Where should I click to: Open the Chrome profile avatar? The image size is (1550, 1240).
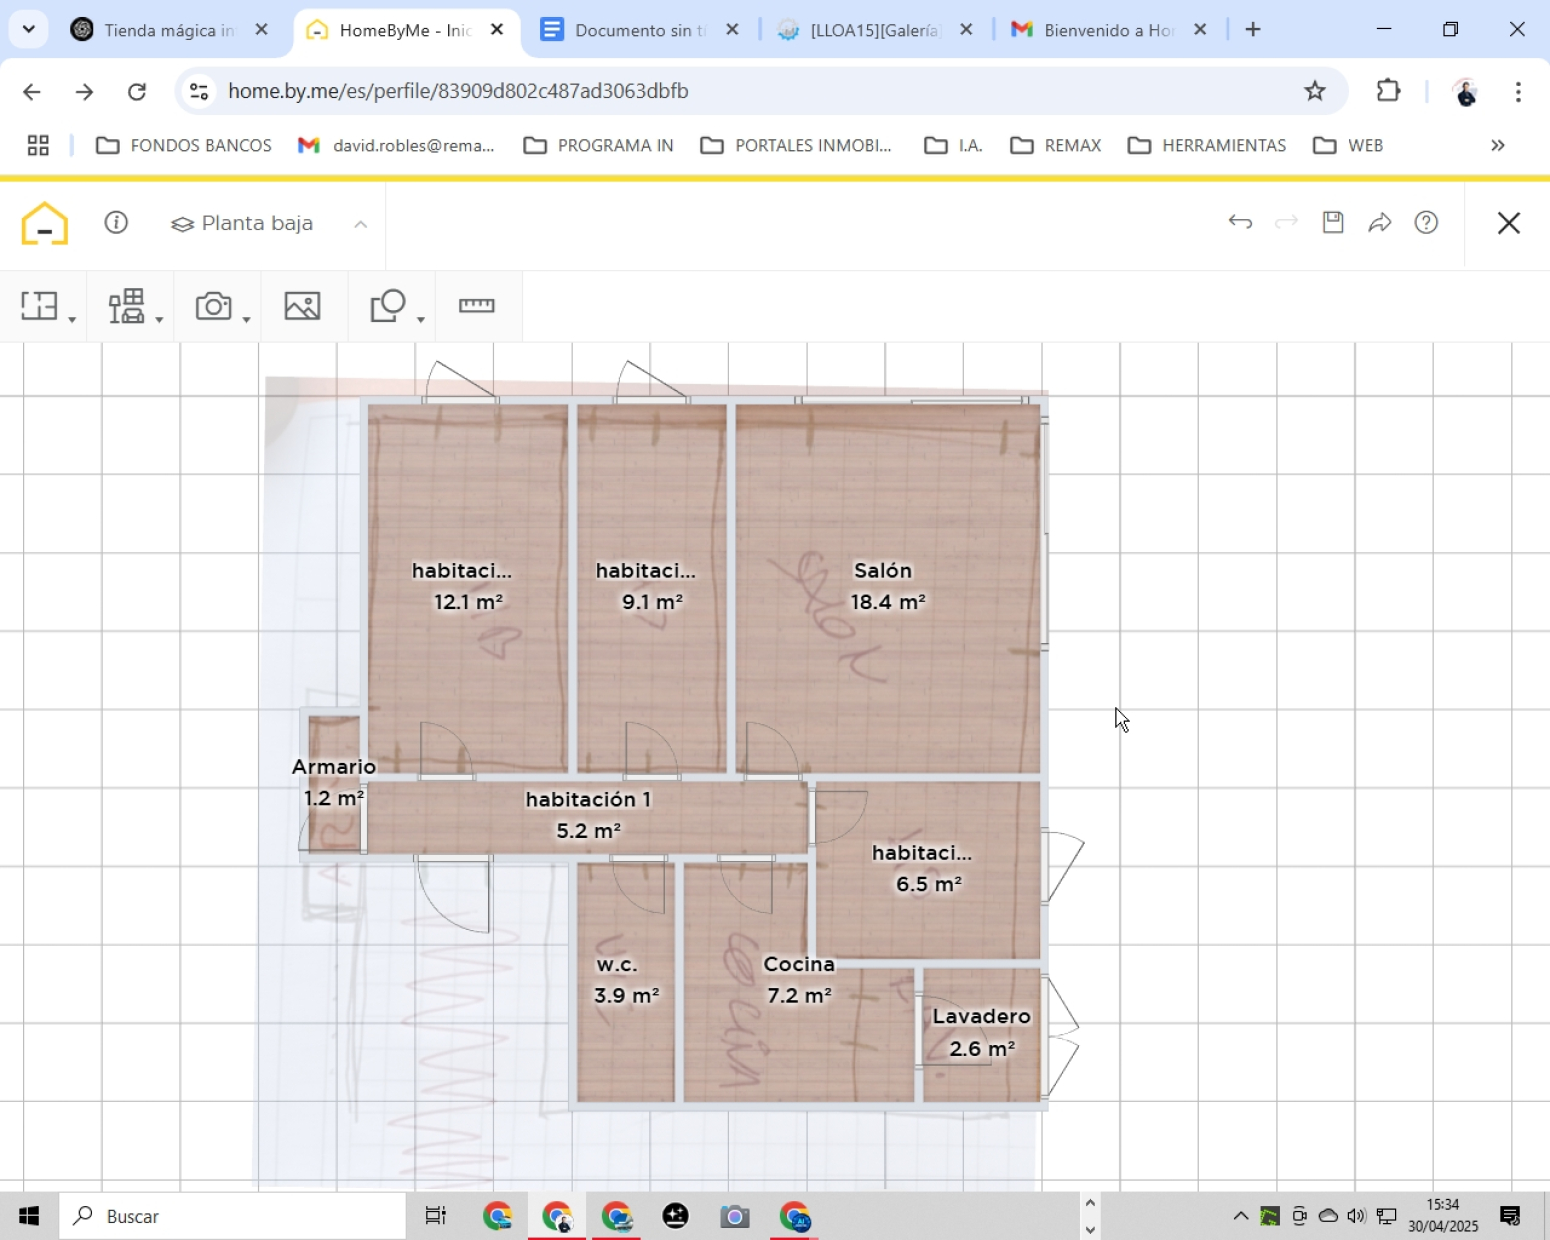coord(1466,92)
